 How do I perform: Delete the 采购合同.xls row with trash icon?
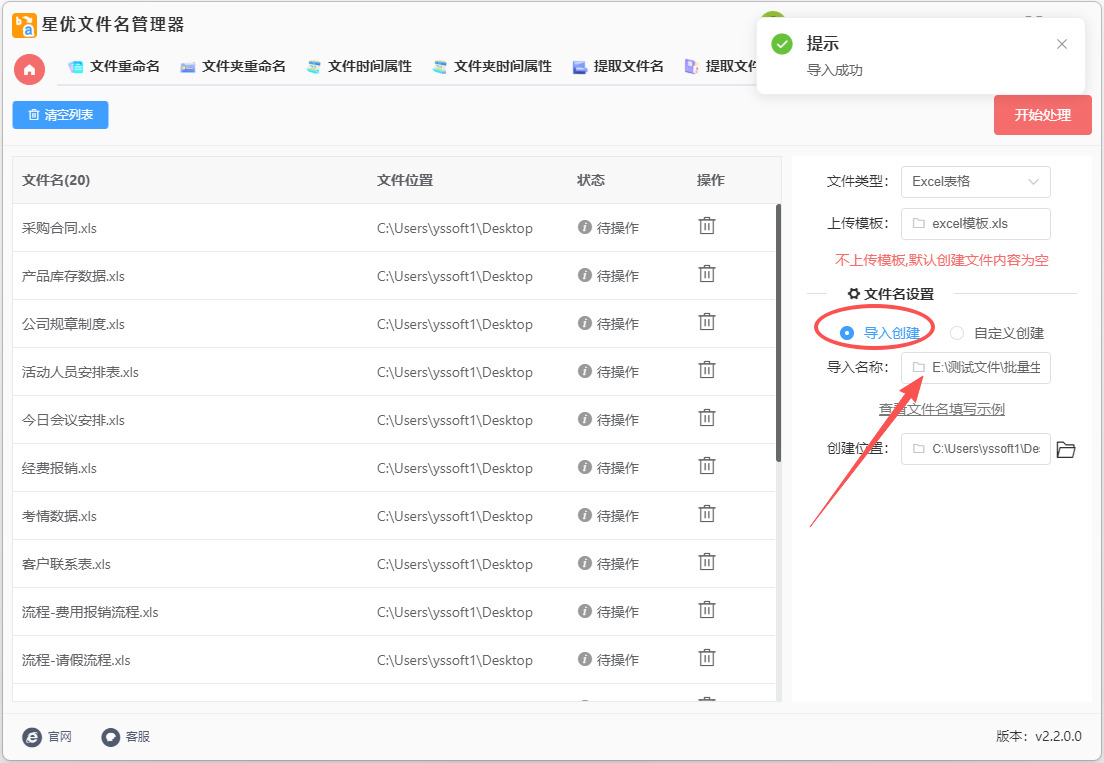706,226
